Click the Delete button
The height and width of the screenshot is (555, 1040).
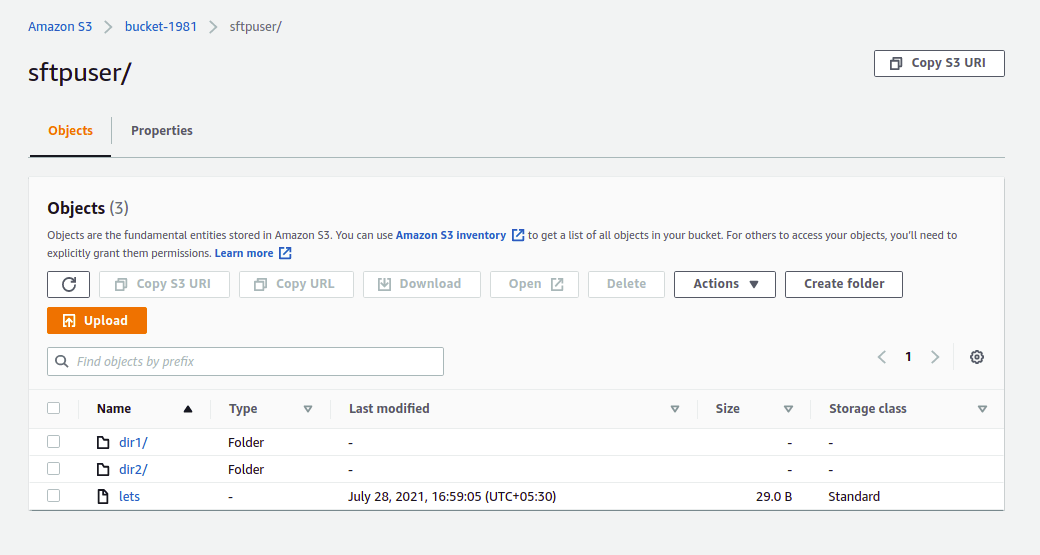[x=626, y=284]
